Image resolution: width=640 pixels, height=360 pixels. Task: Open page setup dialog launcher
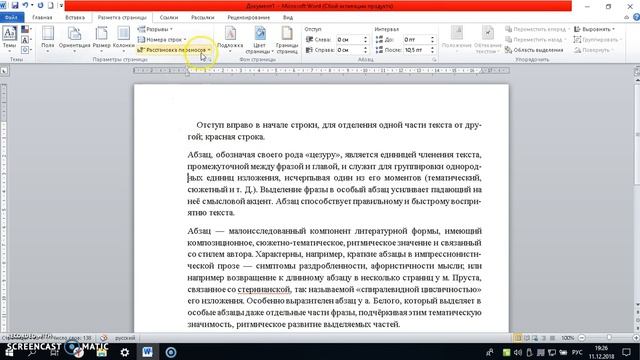[x=210, y=60]
